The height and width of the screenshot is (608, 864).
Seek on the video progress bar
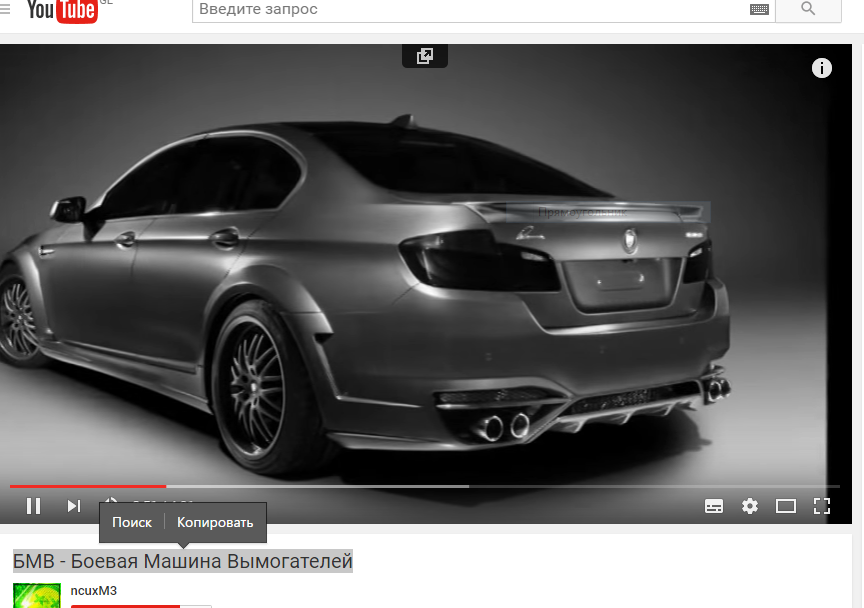pyautogui.click(x=425, y=486)
